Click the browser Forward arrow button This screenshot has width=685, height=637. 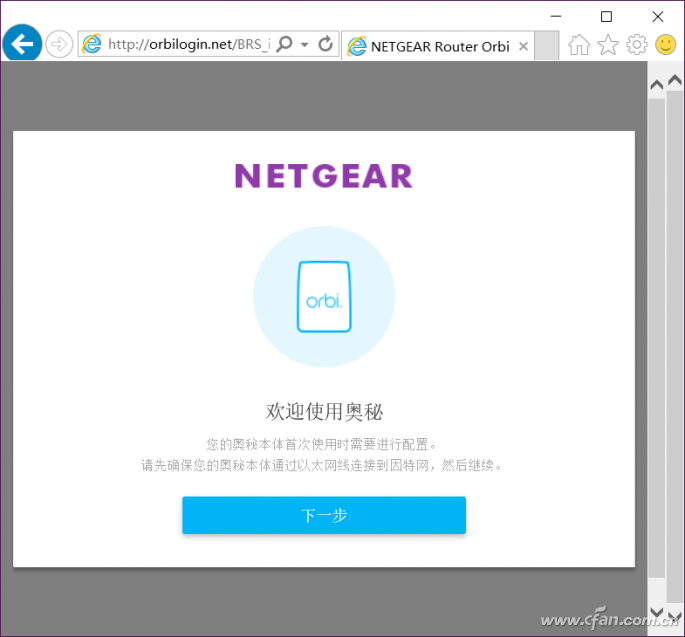pos(59,44)
